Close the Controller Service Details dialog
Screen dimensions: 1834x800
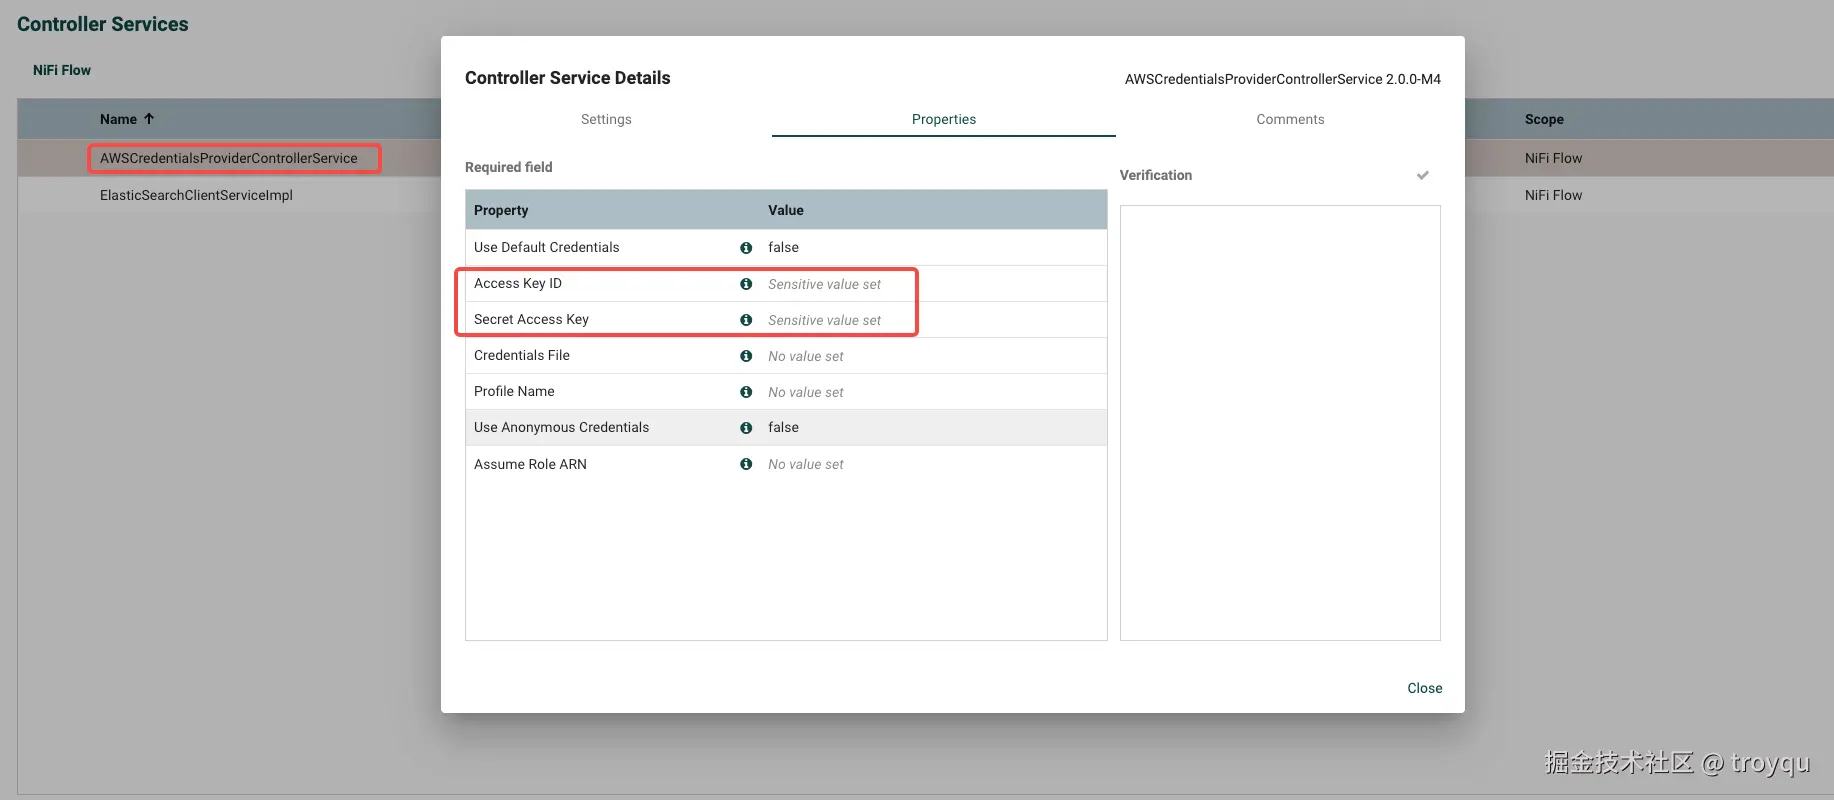click(1424, 688)
